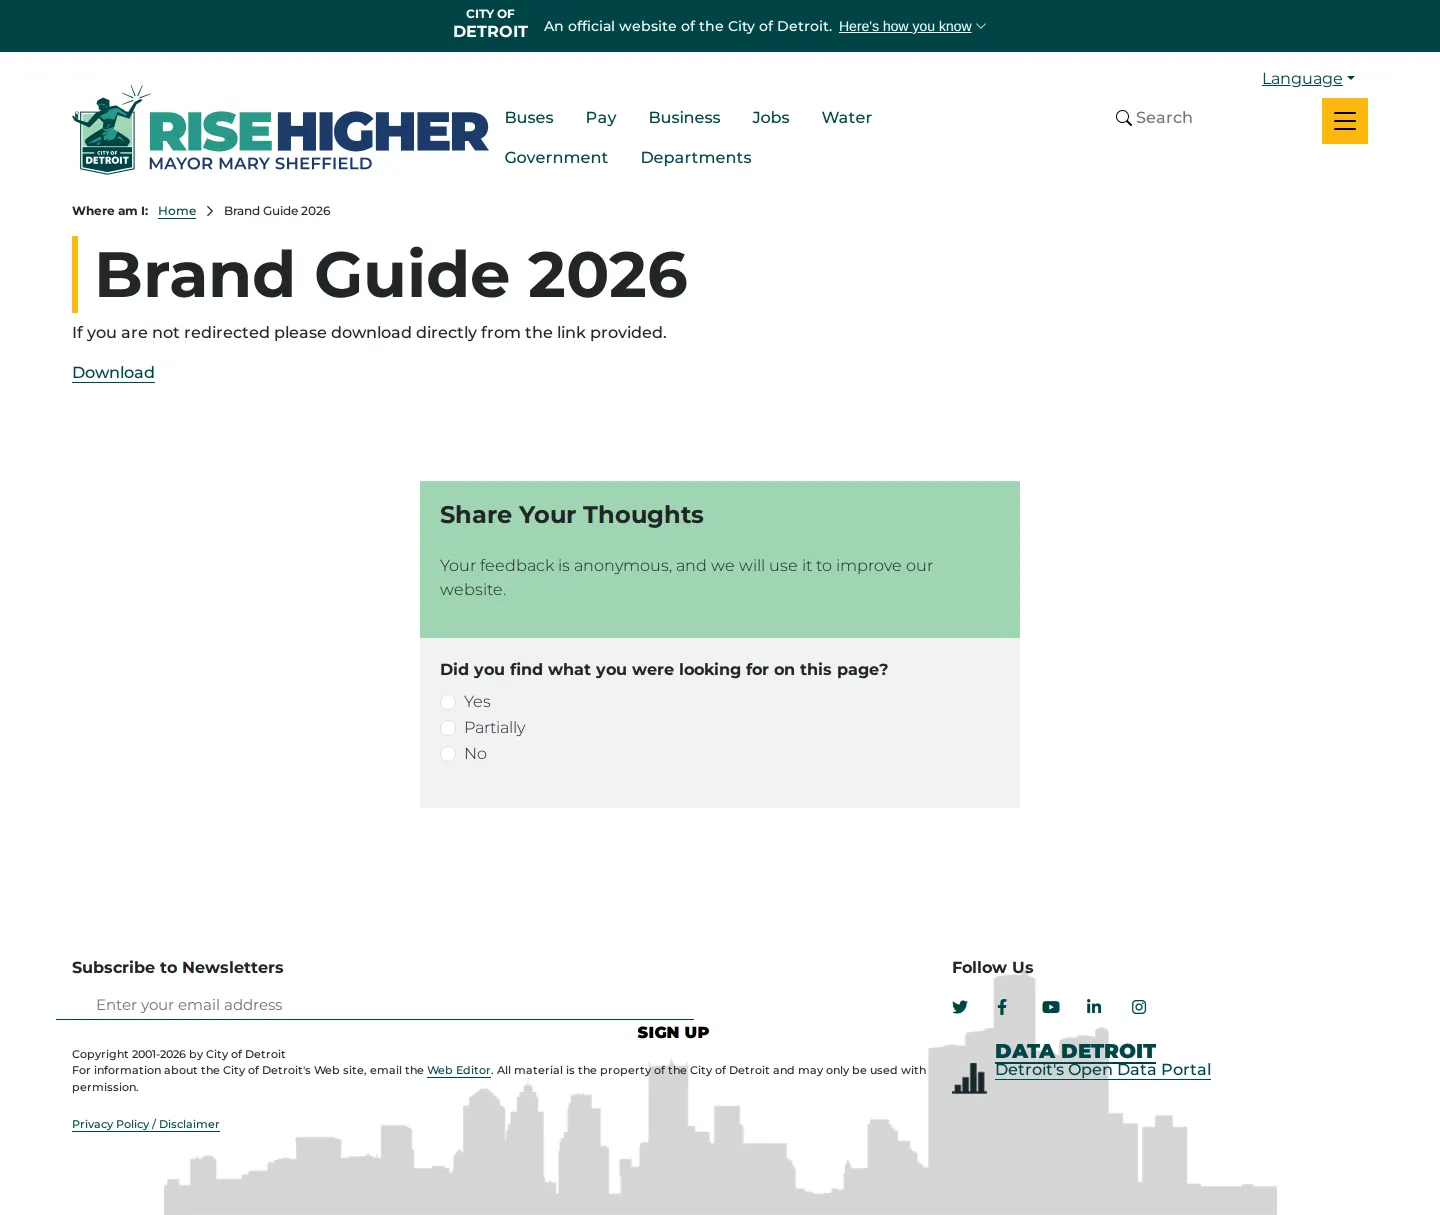This screenshot has width=1440, height=1215.
Task: Expand Here's how you know
Action: coord(912,26)
